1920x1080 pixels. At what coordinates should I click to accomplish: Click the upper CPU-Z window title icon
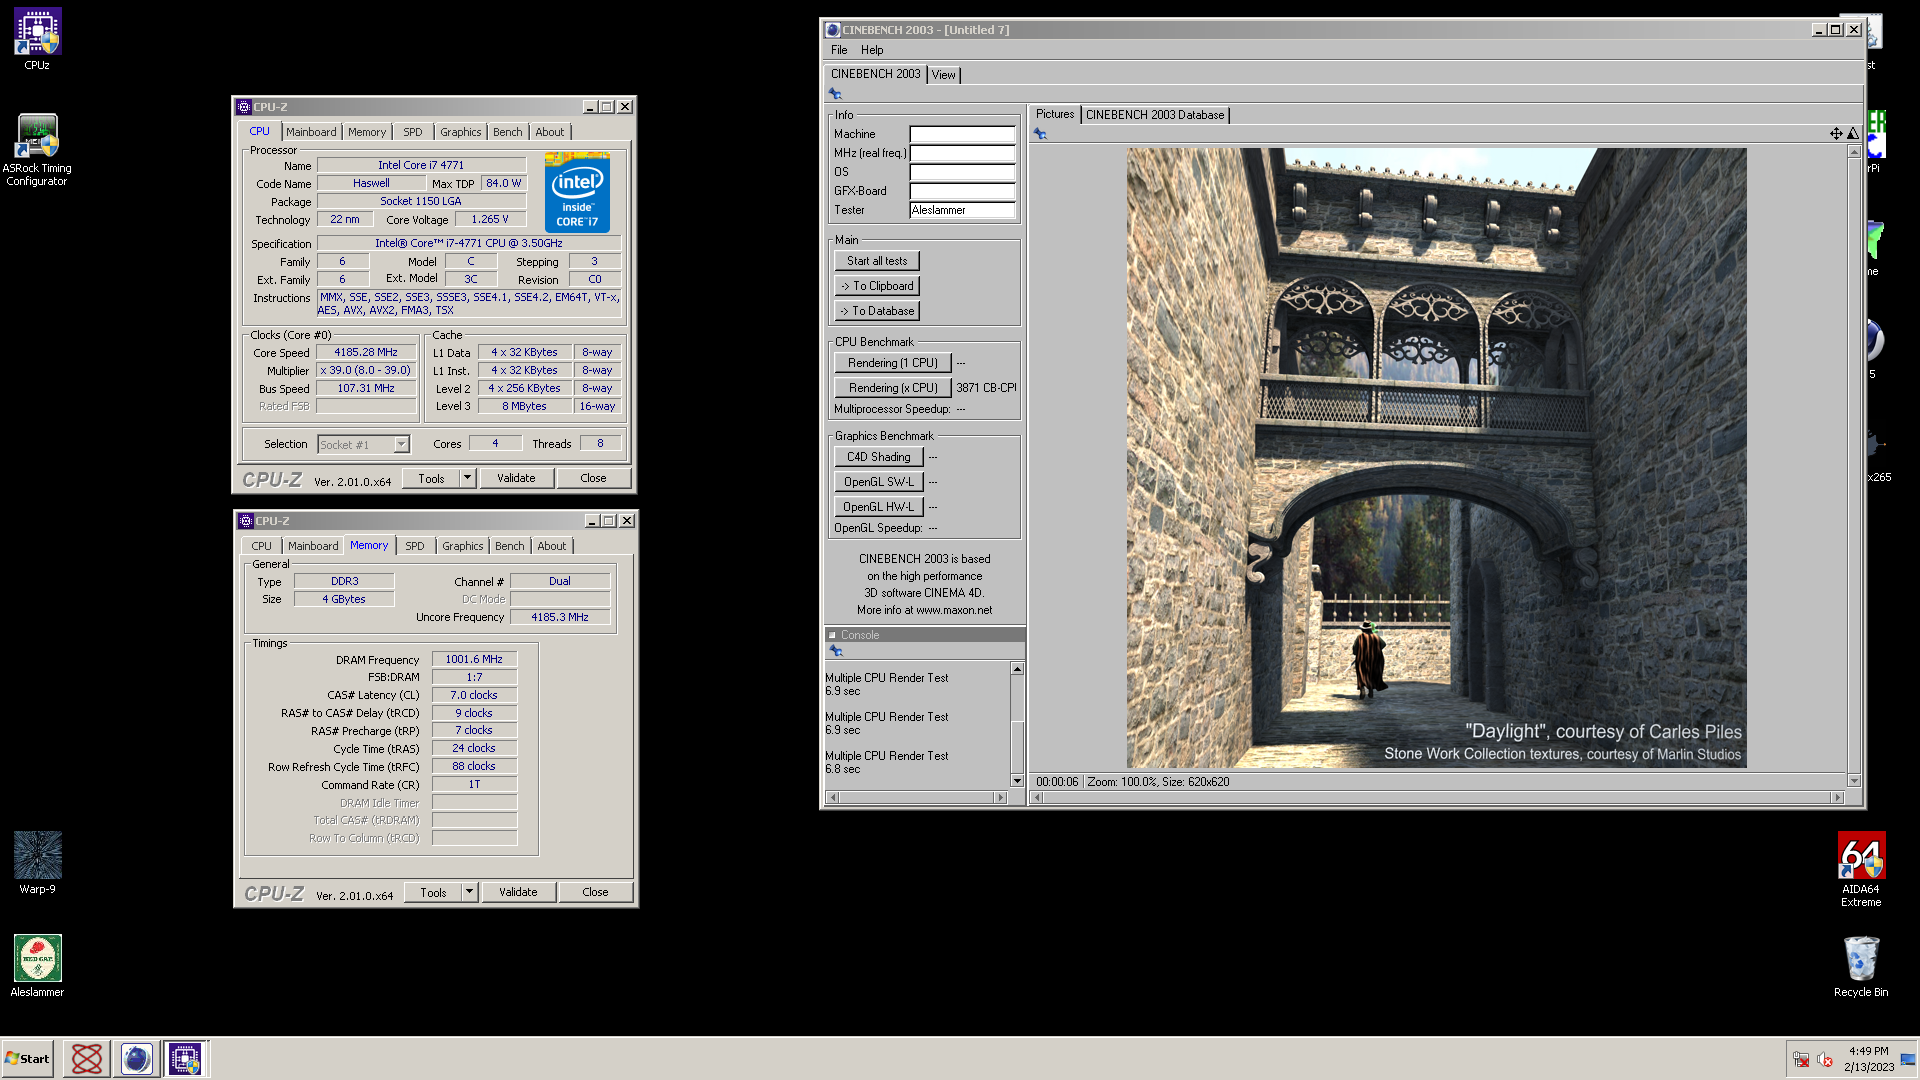[x=244, y=107]
